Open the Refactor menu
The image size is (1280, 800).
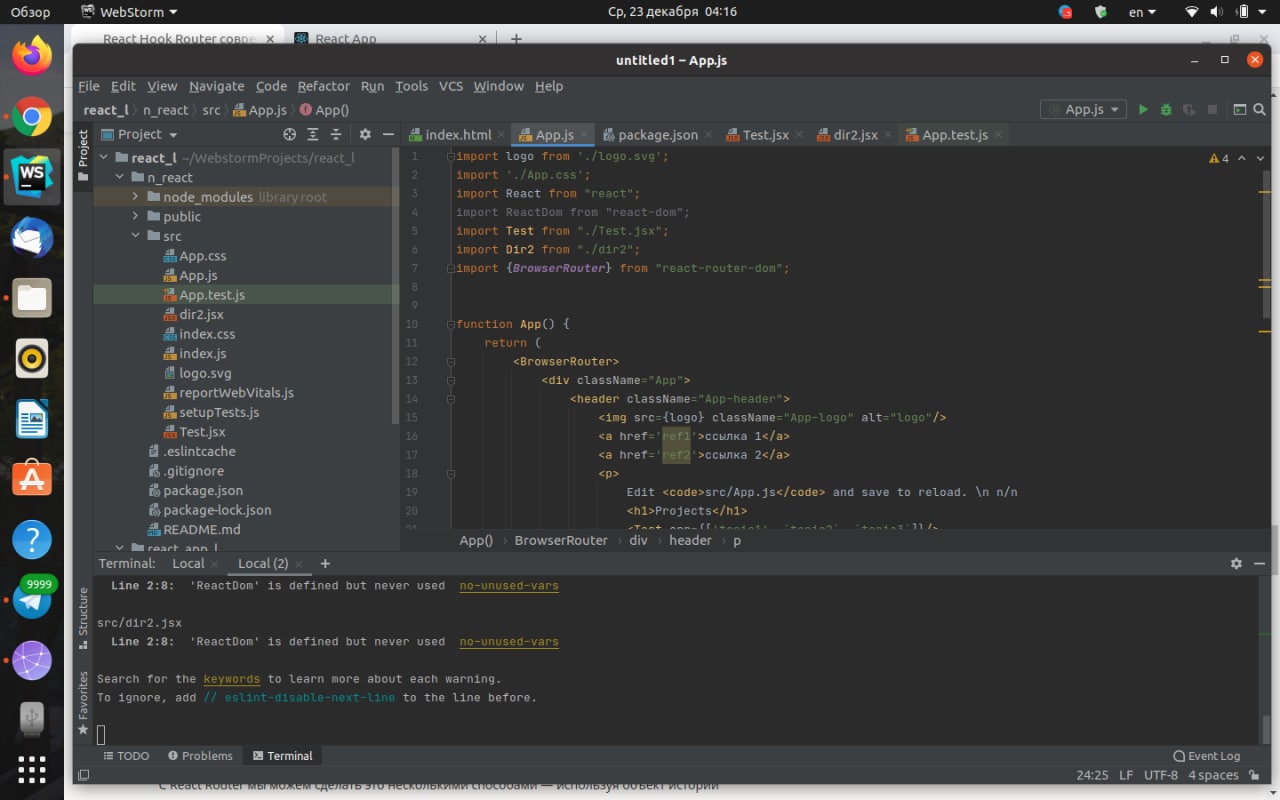pos(323,86)
